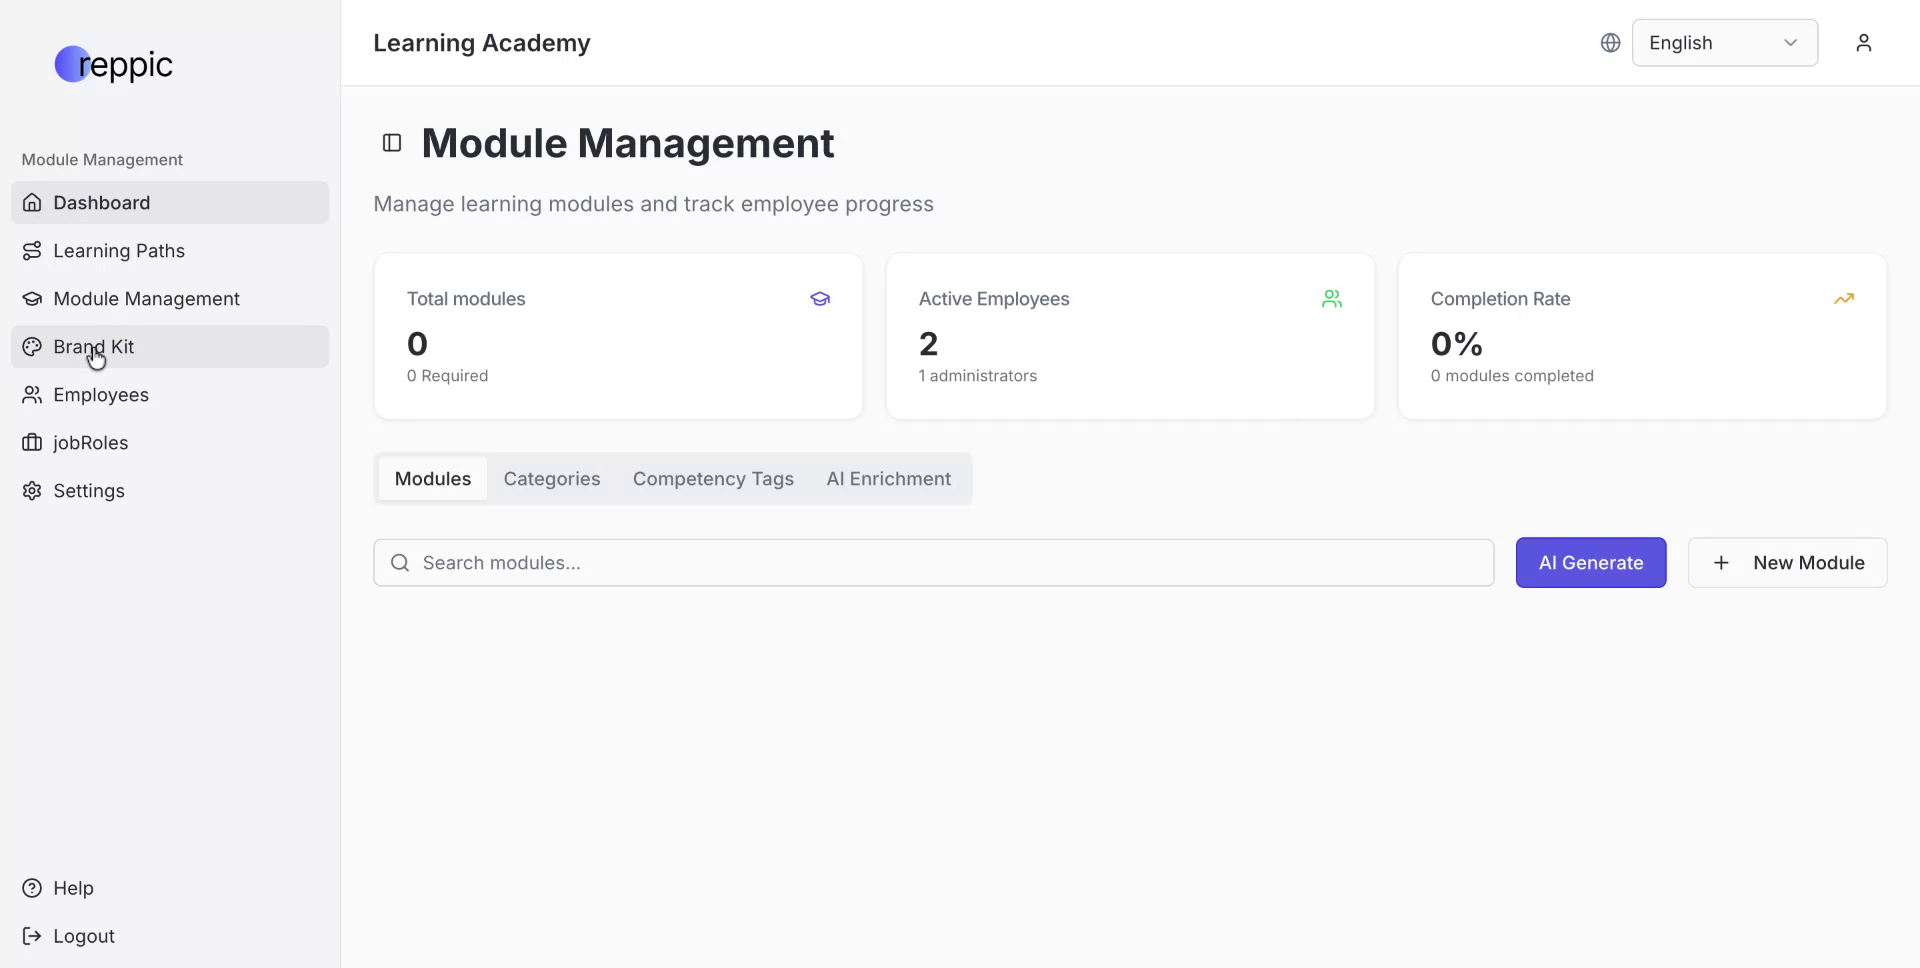
Task: Open Settings gear icon
Action: [32, 491]
